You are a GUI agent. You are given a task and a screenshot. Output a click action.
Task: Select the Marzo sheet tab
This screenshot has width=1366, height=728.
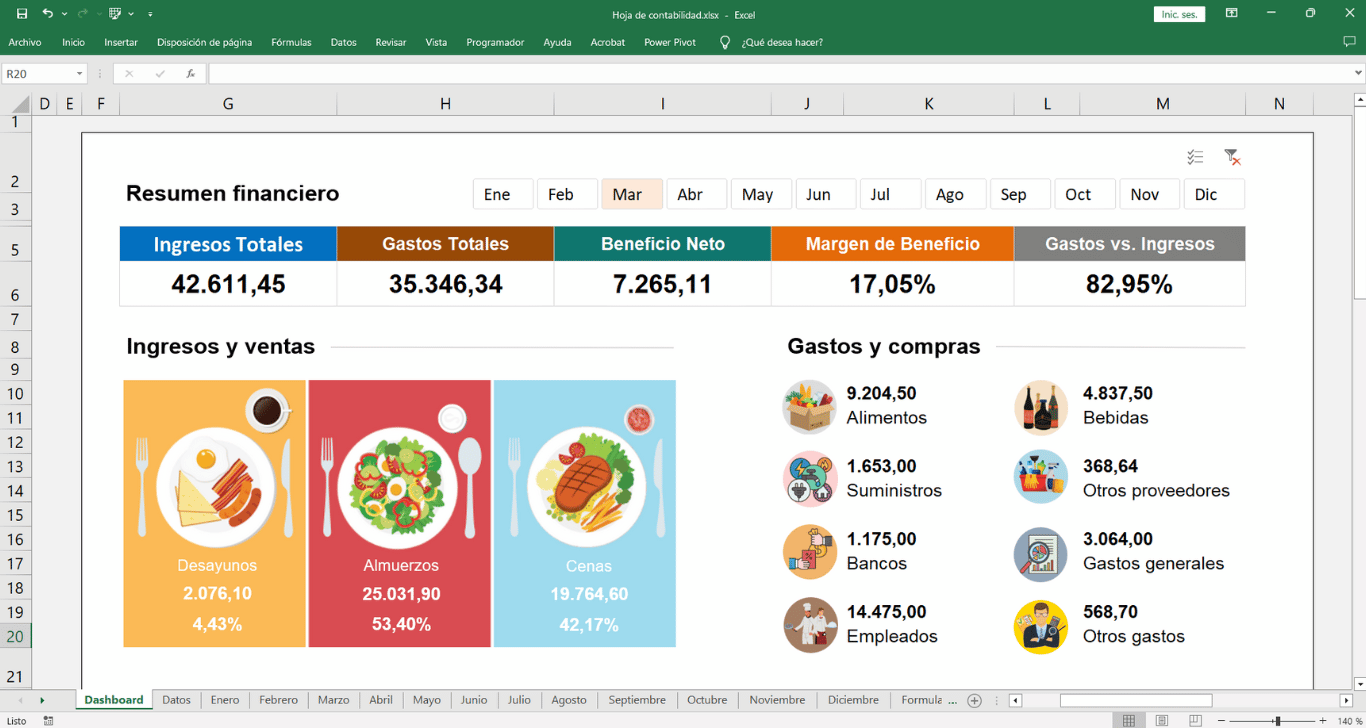tap(333, 700)
